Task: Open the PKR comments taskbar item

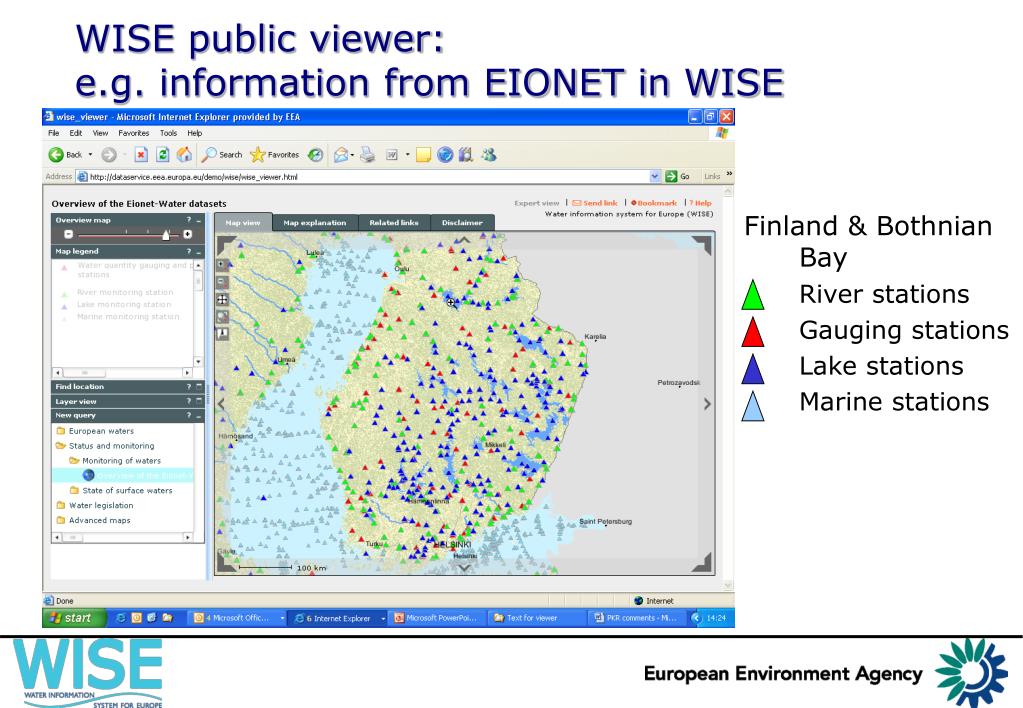Action: [x=635, y=618]
